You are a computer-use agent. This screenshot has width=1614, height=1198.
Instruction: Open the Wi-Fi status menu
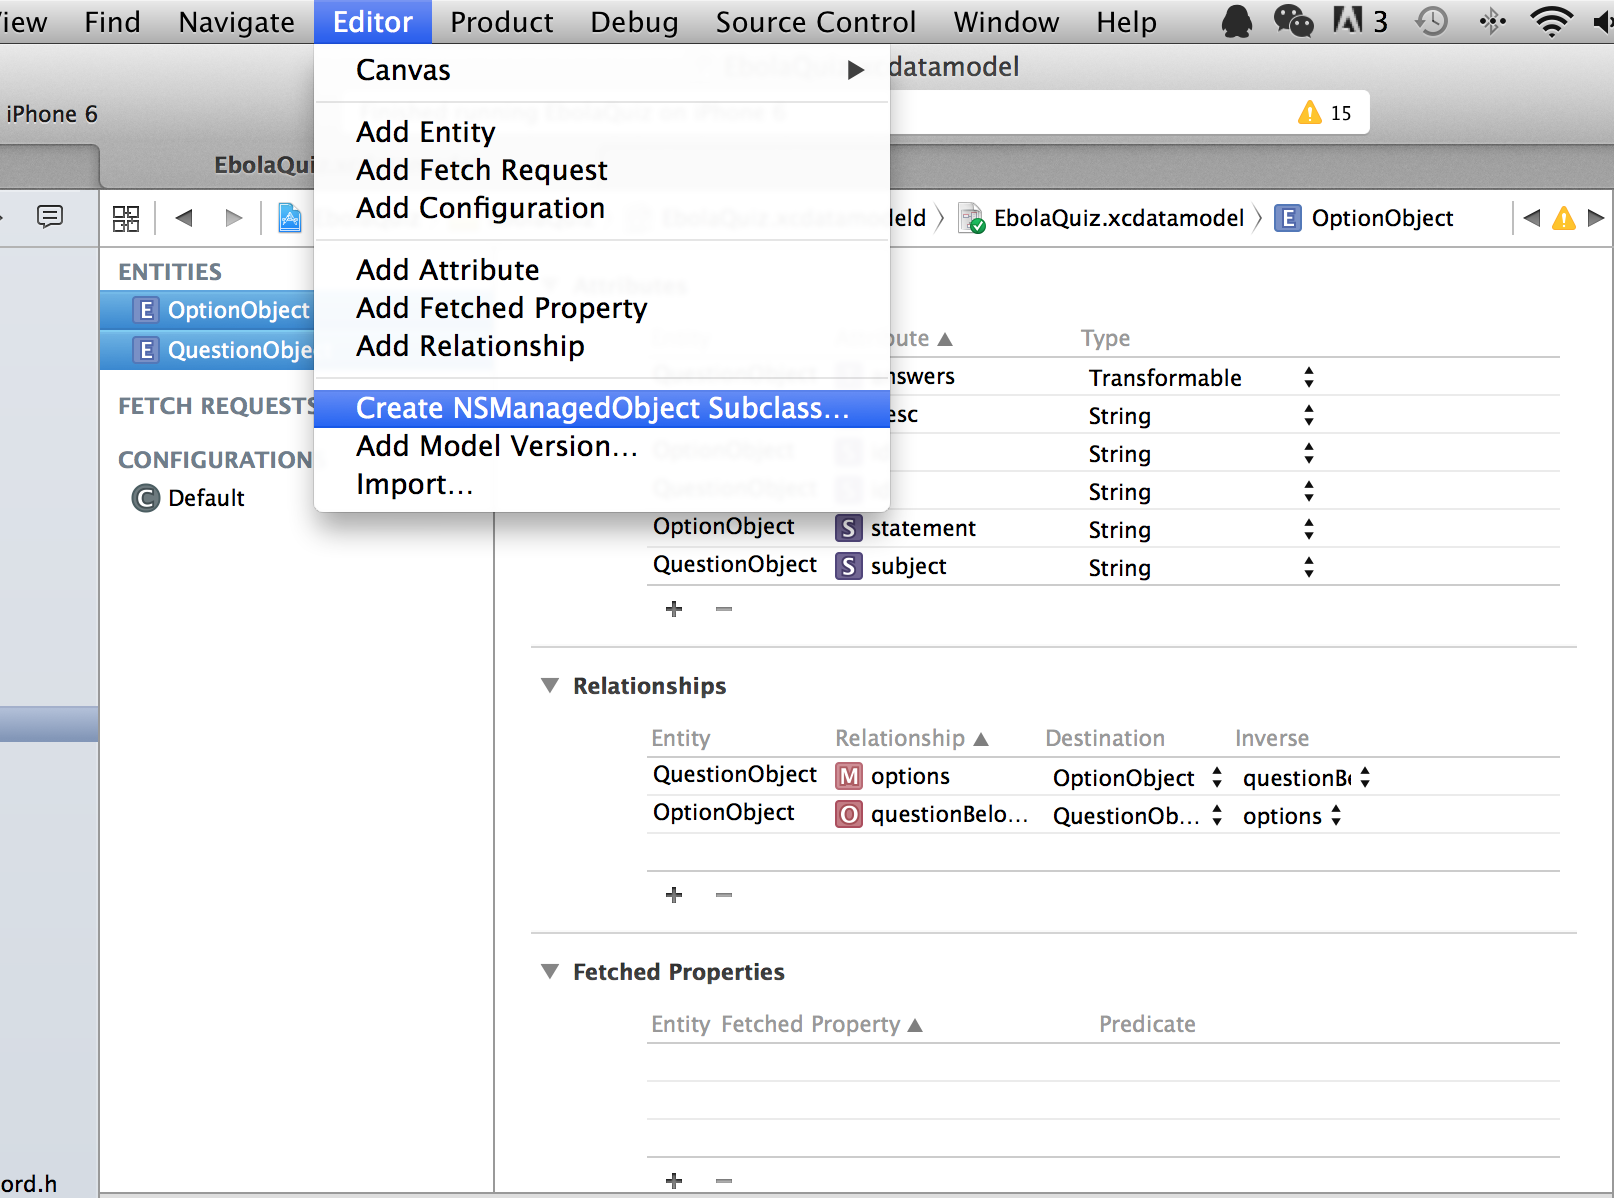tap(1551, 21)
